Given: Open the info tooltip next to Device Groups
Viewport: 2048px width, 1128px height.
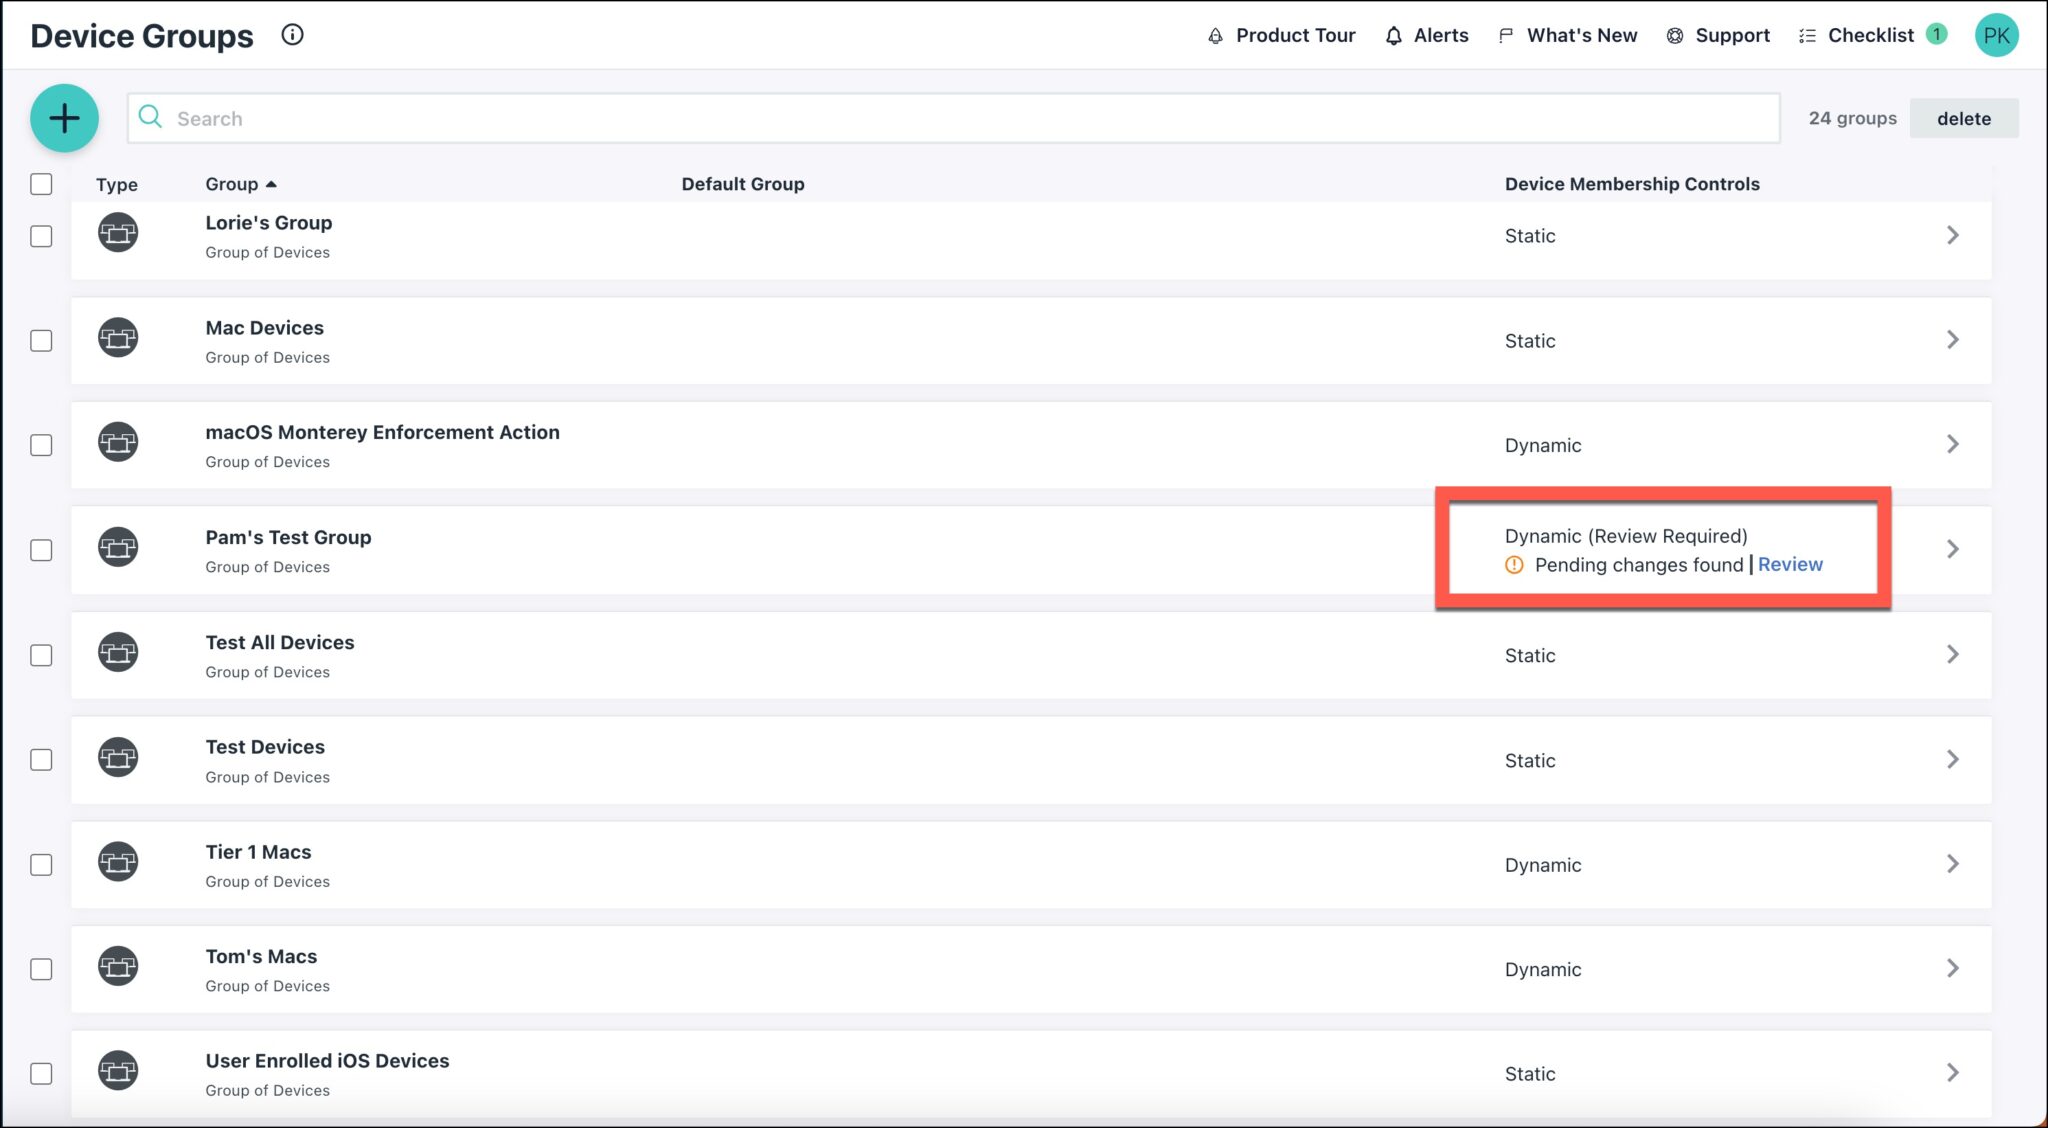Looking at the screenshot, I should (292, 35).
